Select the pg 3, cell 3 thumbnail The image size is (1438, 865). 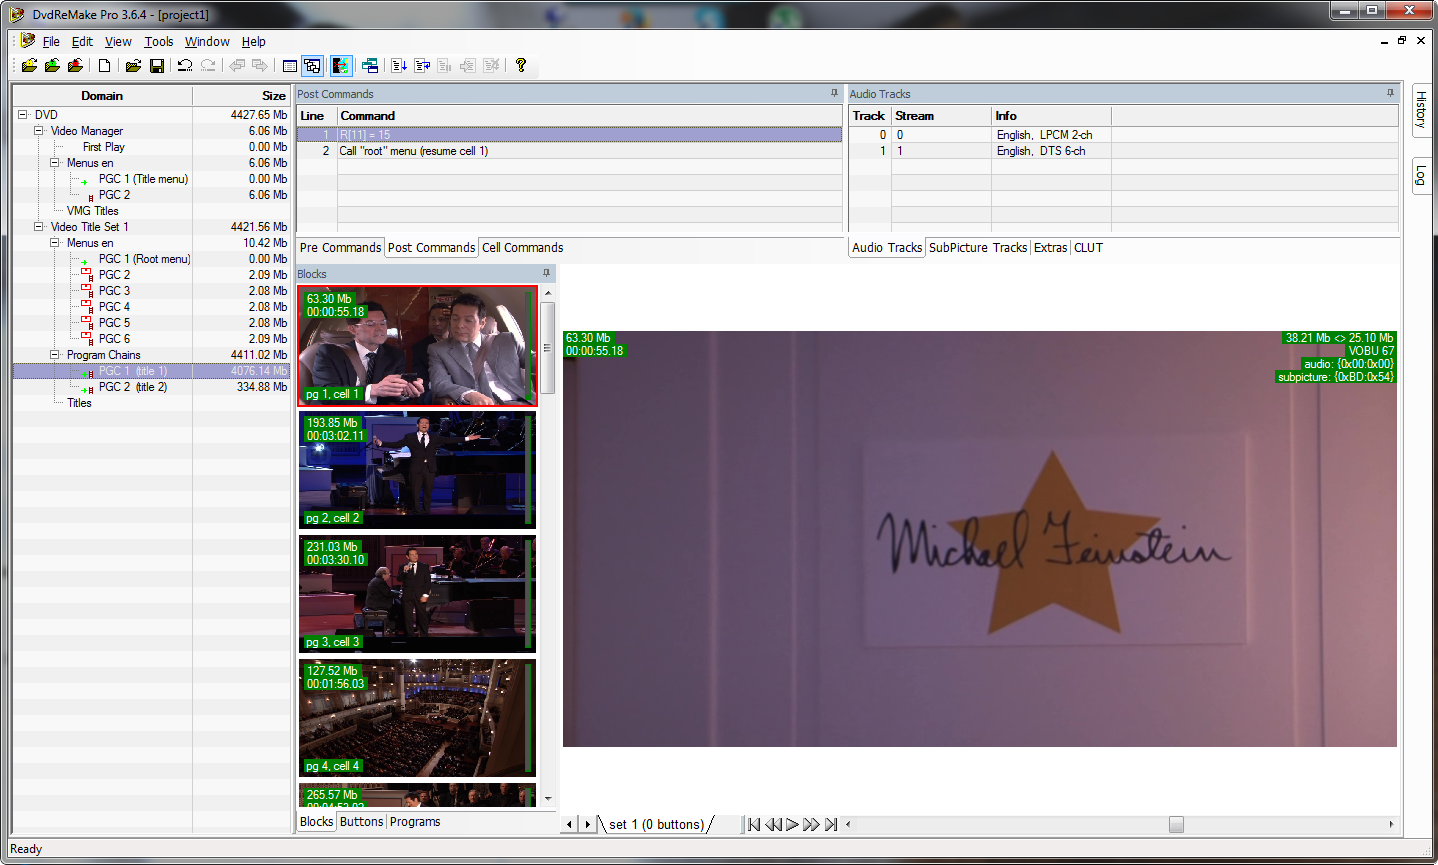[x=417, y=593]
